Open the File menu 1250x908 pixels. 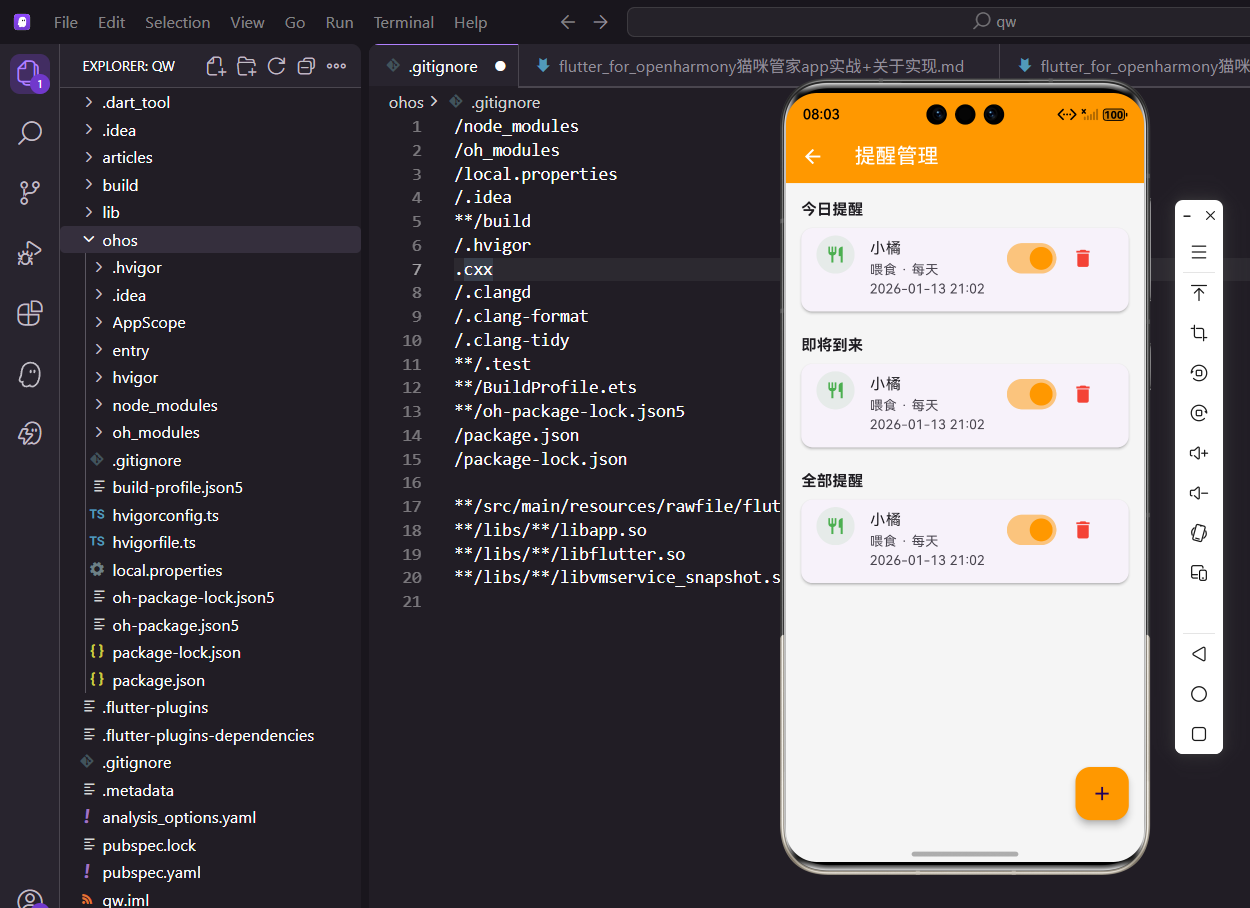pos(66,22)
